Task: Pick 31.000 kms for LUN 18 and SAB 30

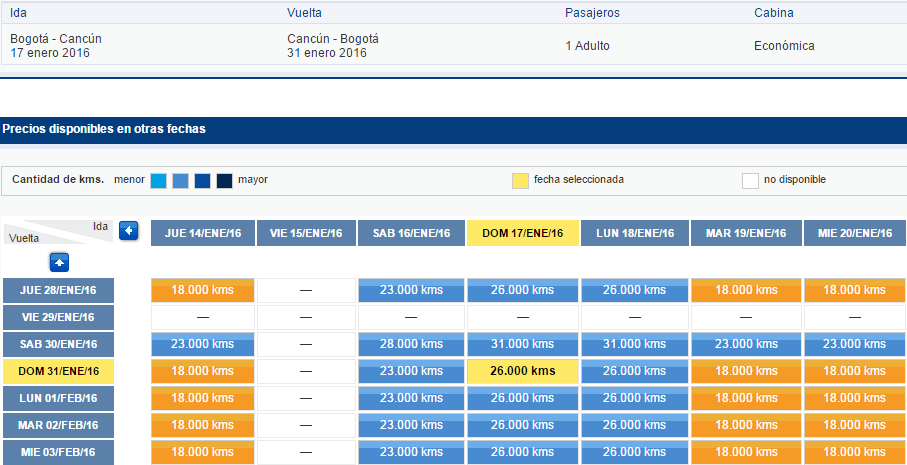Action: (635, 344)
